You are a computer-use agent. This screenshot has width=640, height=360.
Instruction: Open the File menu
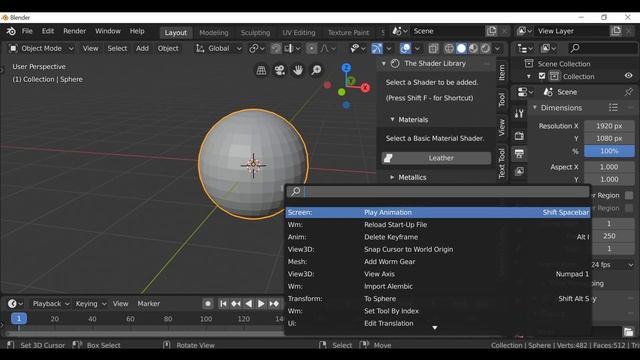point(27,31)
